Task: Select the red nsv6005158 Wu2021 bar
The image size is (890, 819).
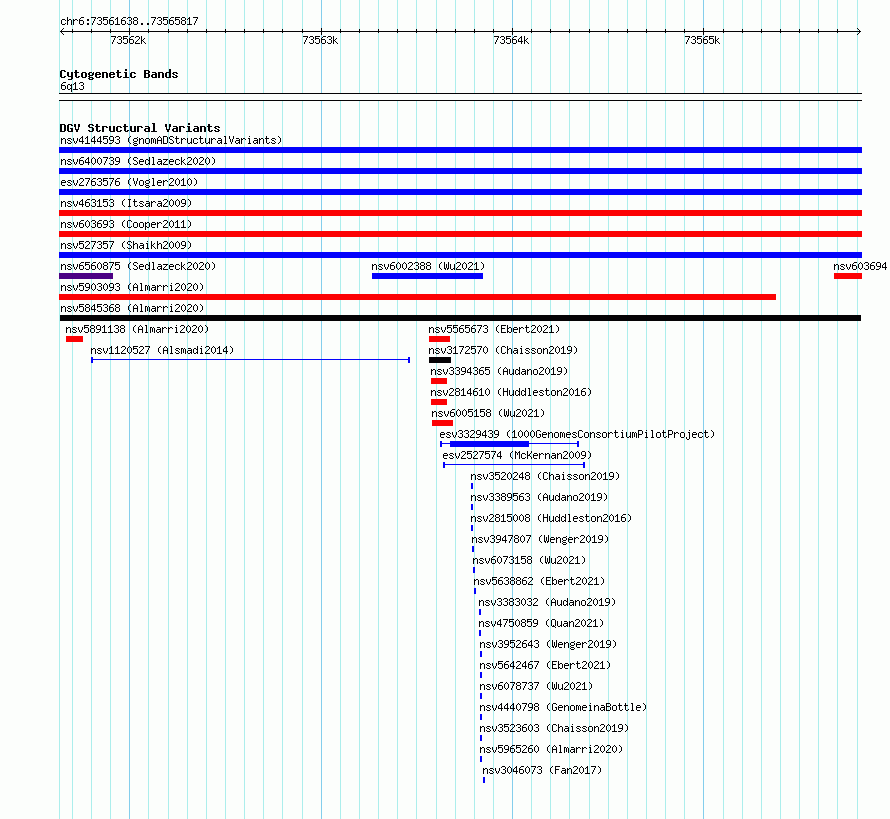Action: click(442, 423)
